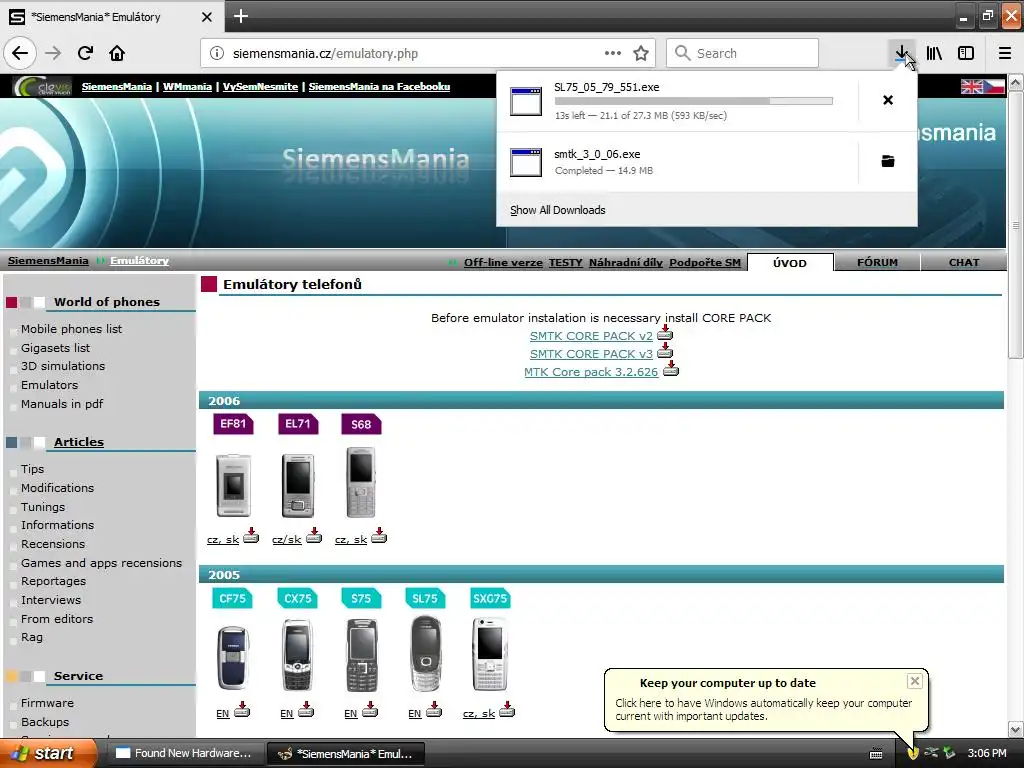Close the SiemensMania Emulátory tab
Viewport: 1024px width, 768px height.
click(x=207, y=17)
